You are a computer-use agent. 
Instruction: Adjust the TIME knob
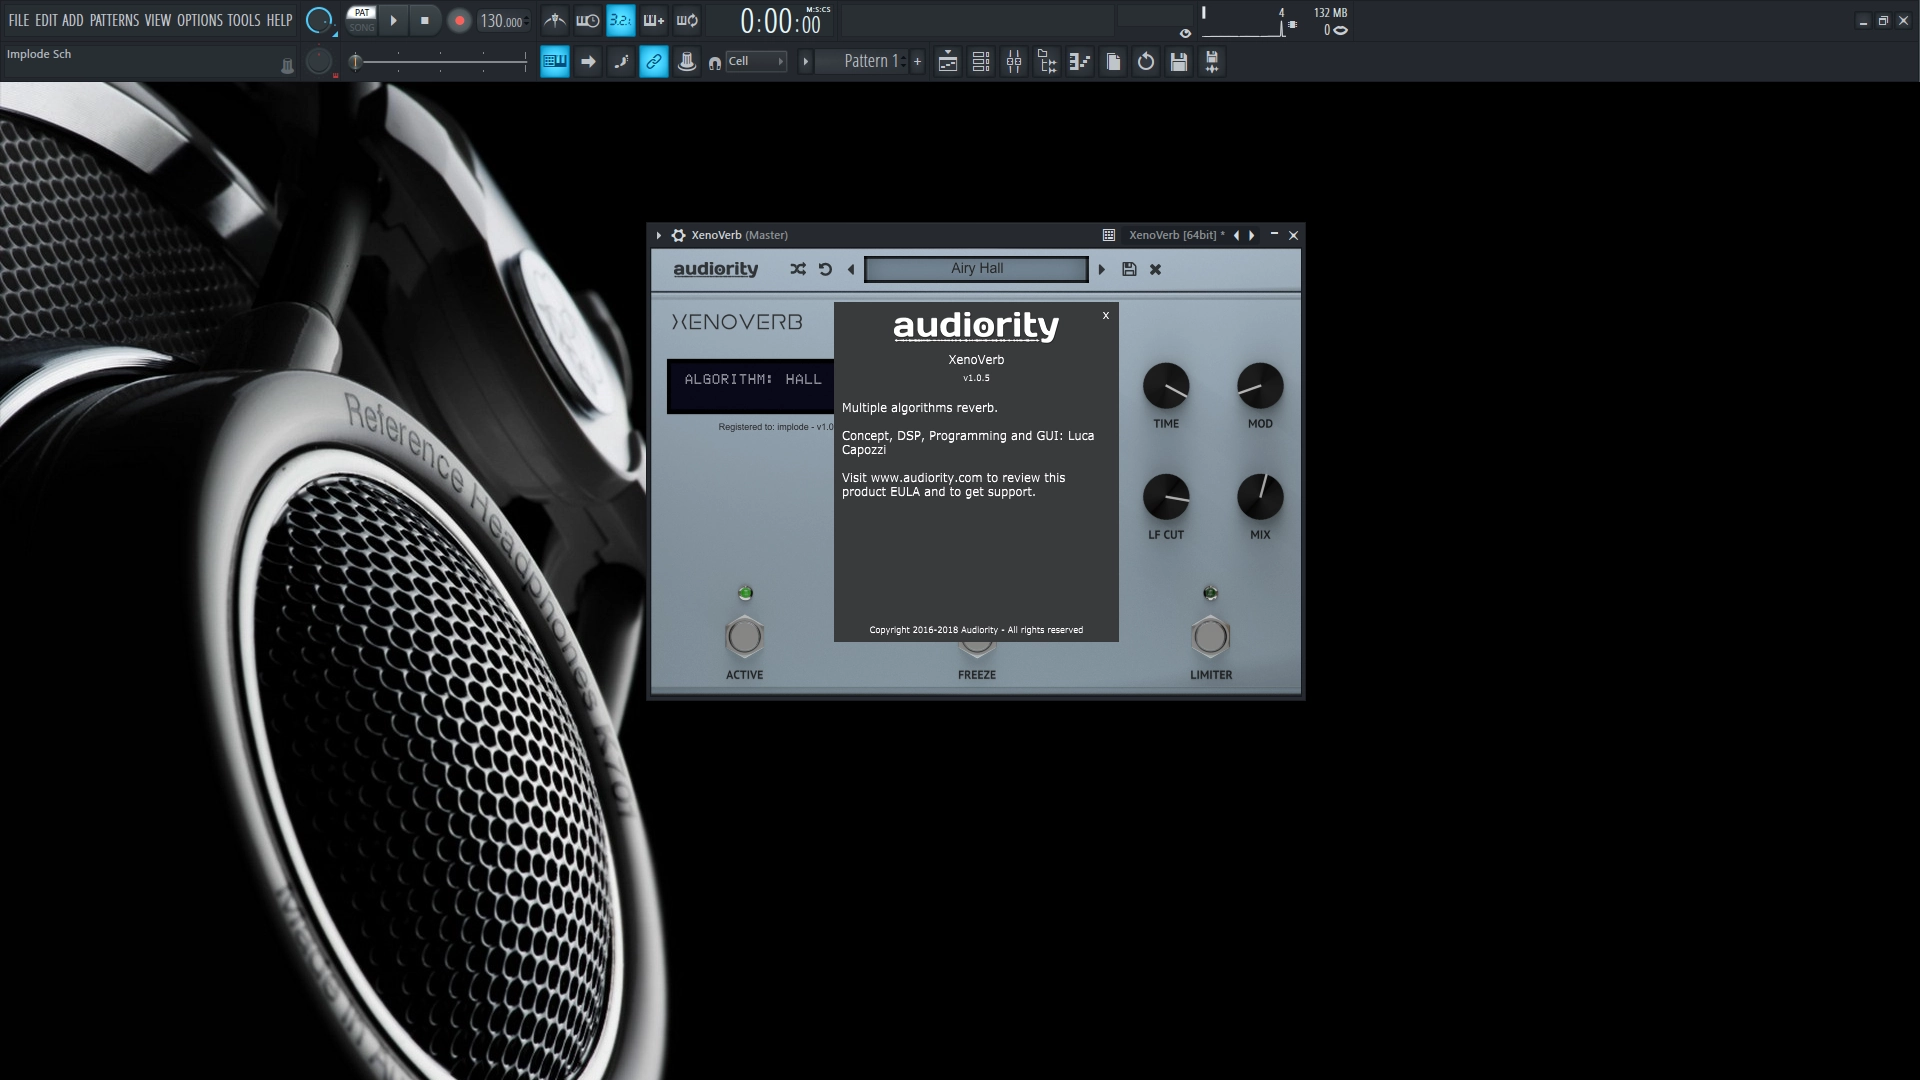pyautogui.click(x=1166, y=386)
